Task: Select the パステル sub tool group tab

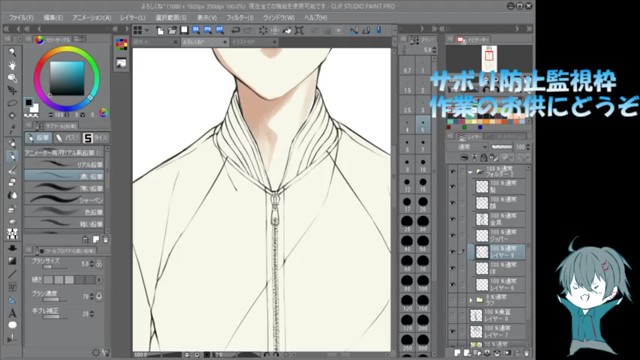Action: click(x=67, y=138)
